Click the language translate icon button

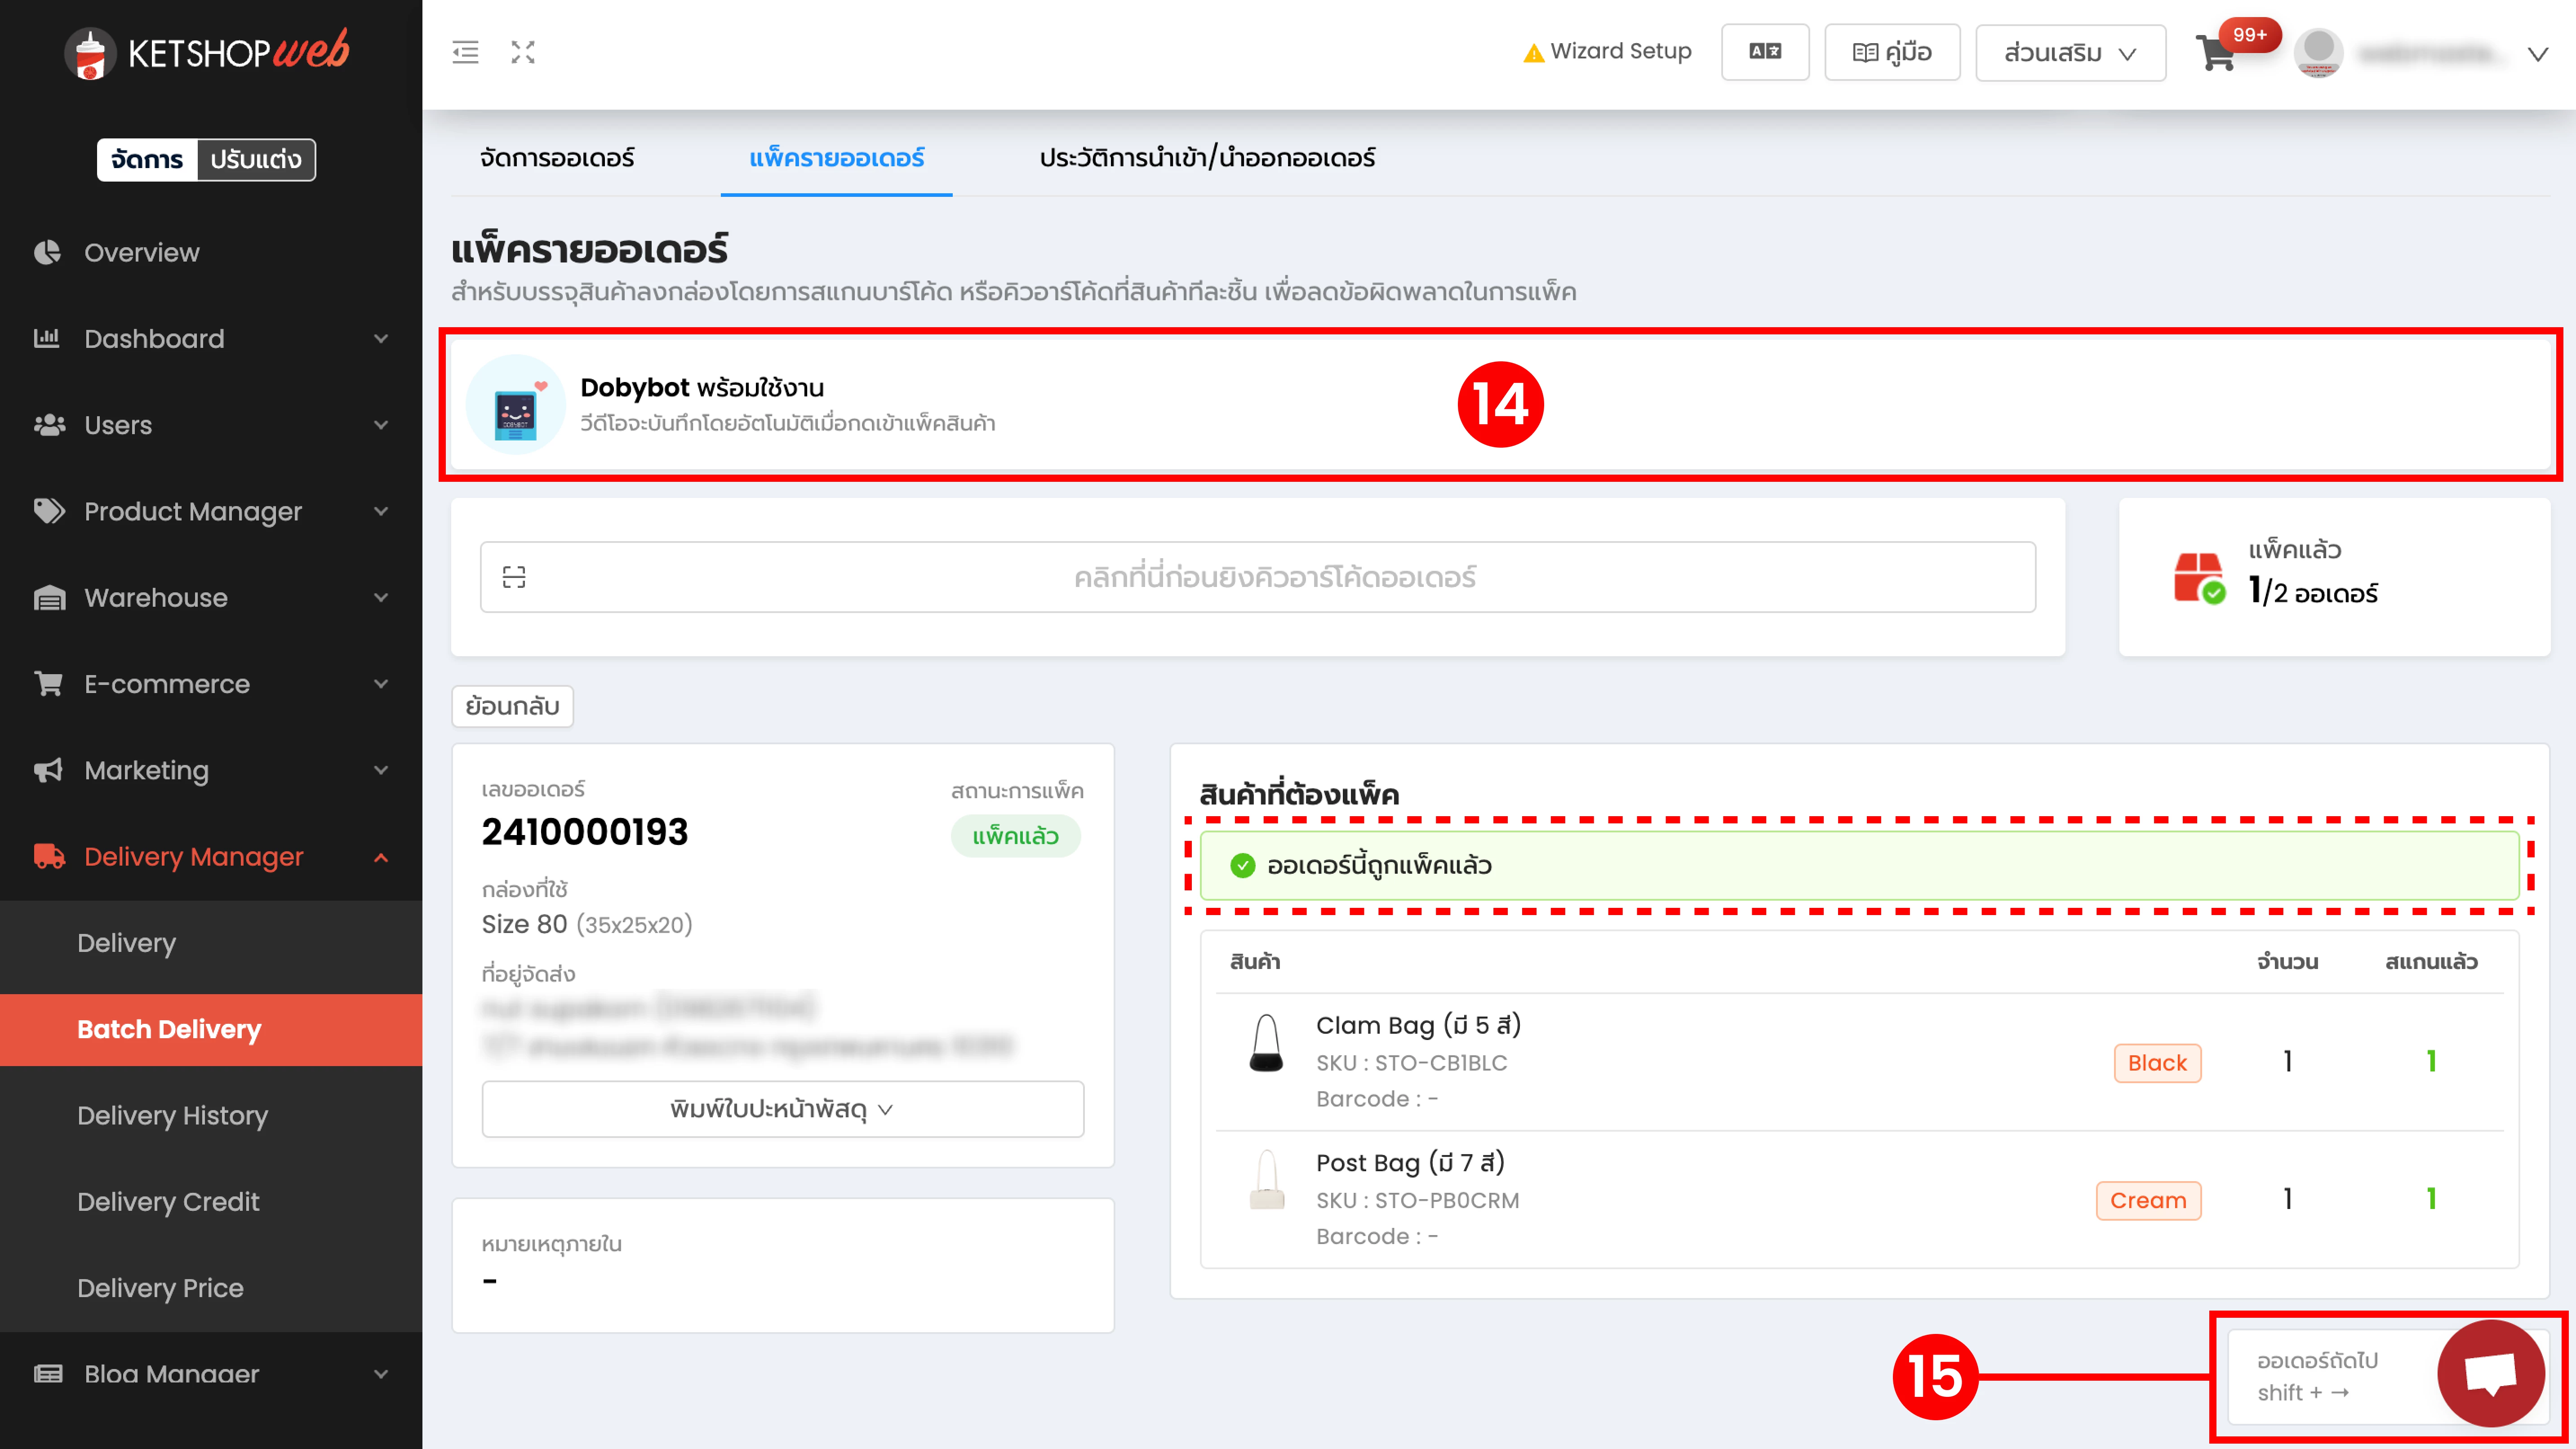[x=1765, y=52]
